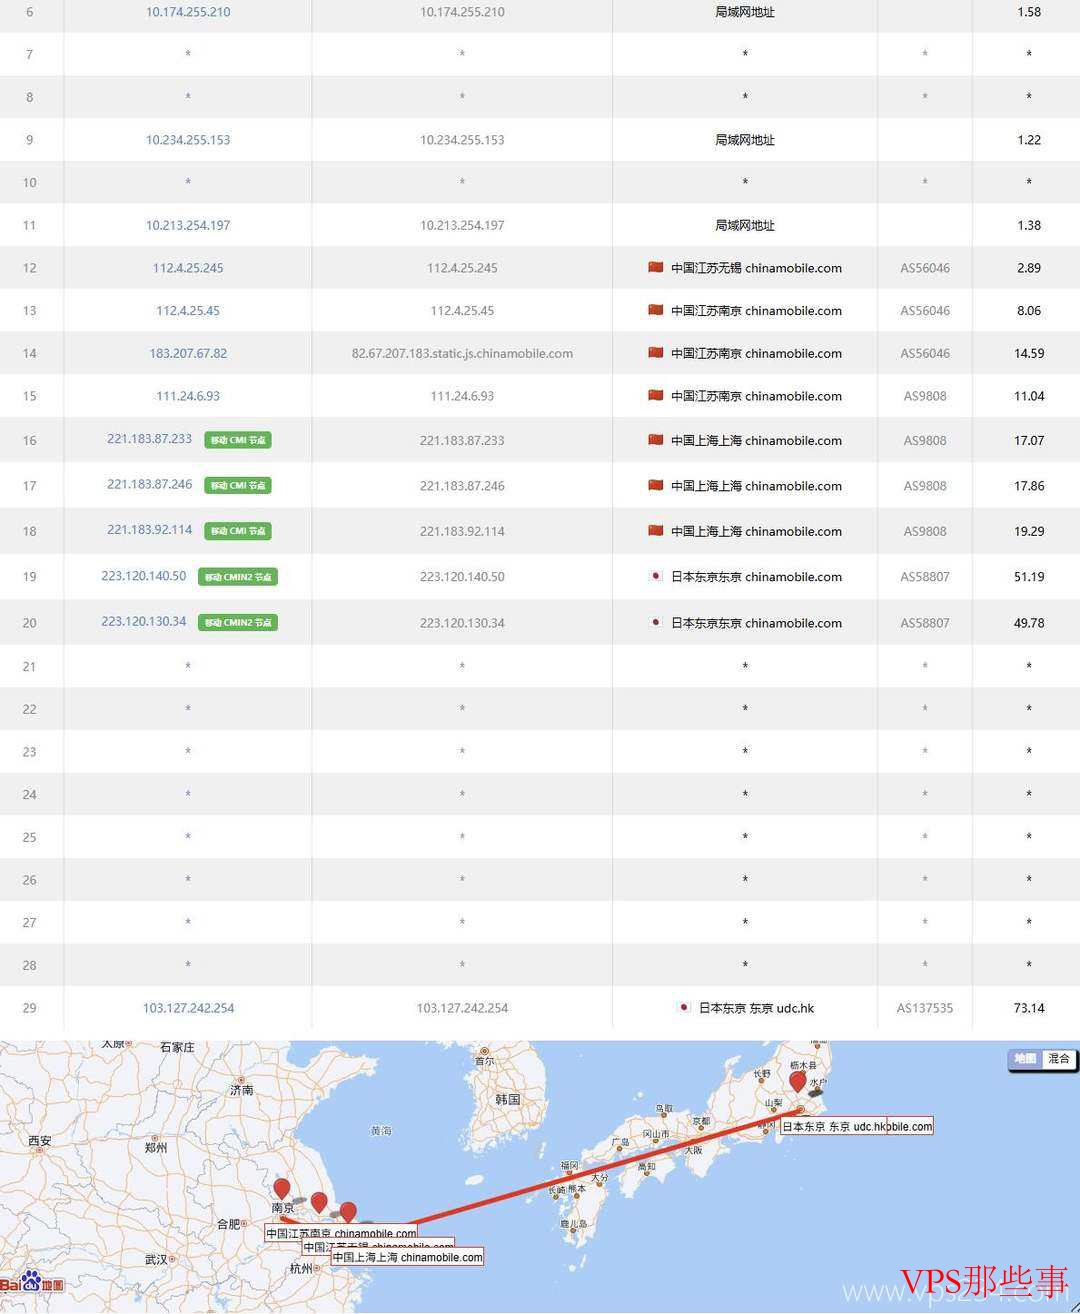
Task: Open IP link 10.174.255.210 in row 6
Action: [x=188, y=12]
